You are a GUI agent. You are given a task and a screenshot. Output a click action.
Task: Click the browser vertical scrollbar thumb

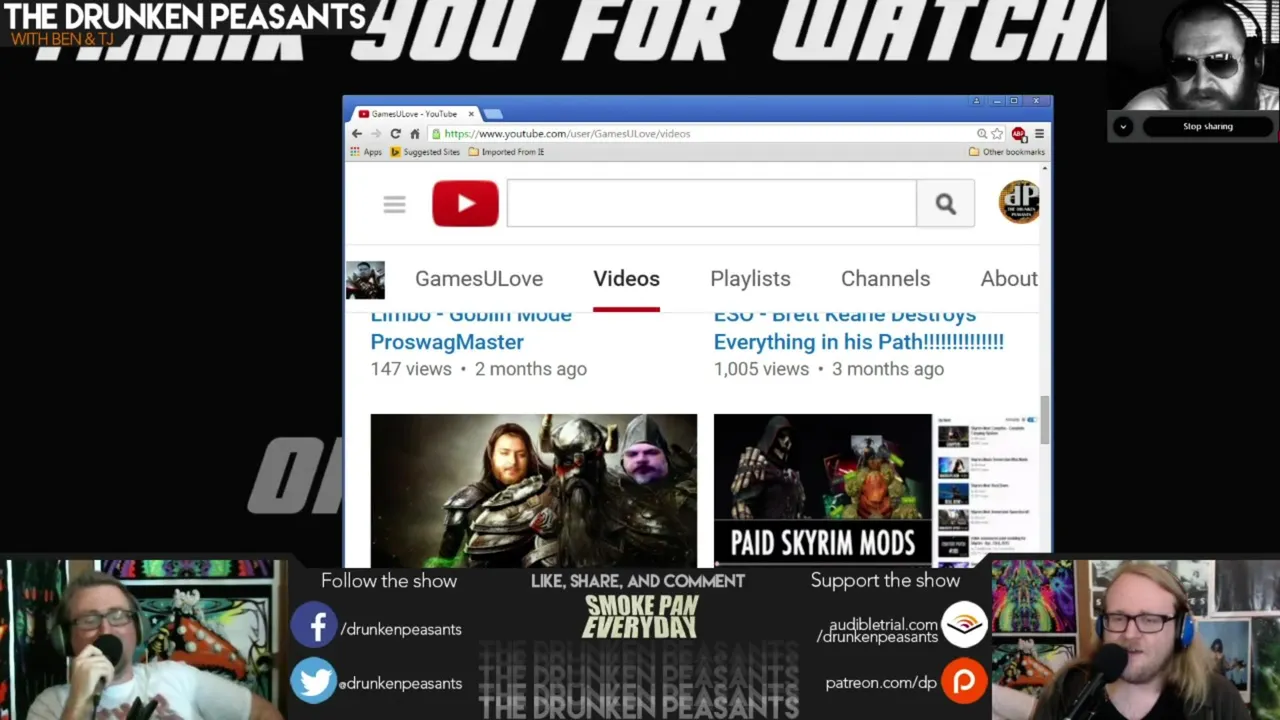coord(1045,420)
